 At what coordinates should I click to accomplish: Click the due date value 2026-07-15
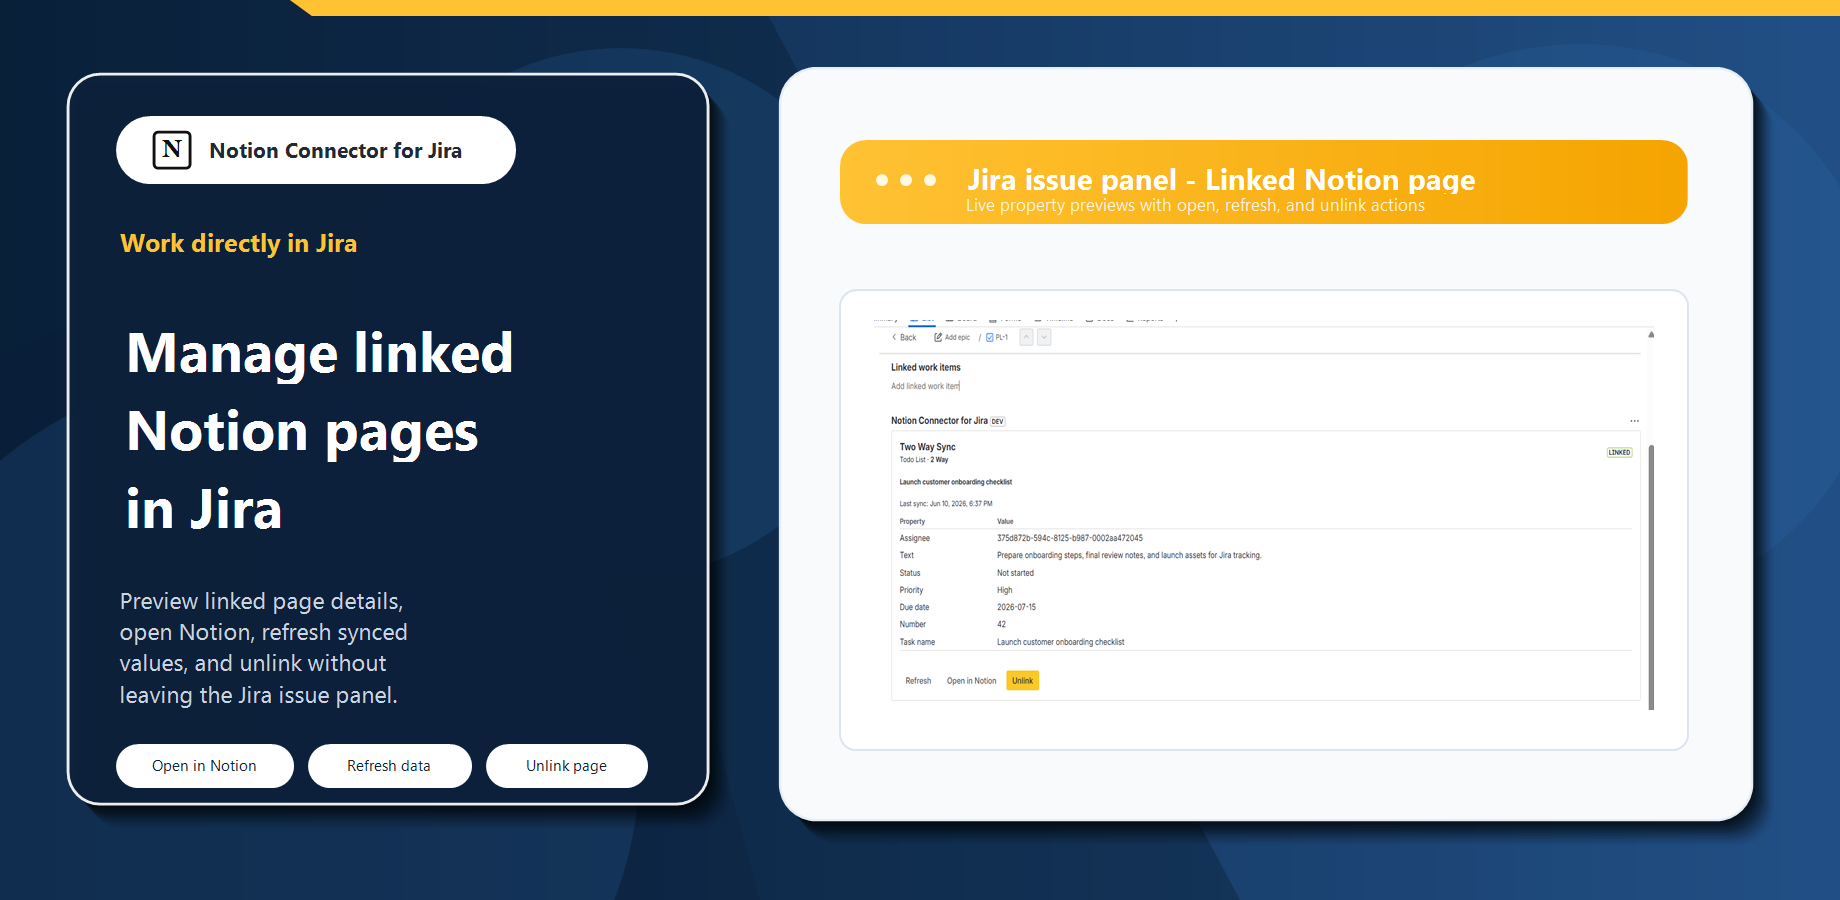pos(1016,607)
